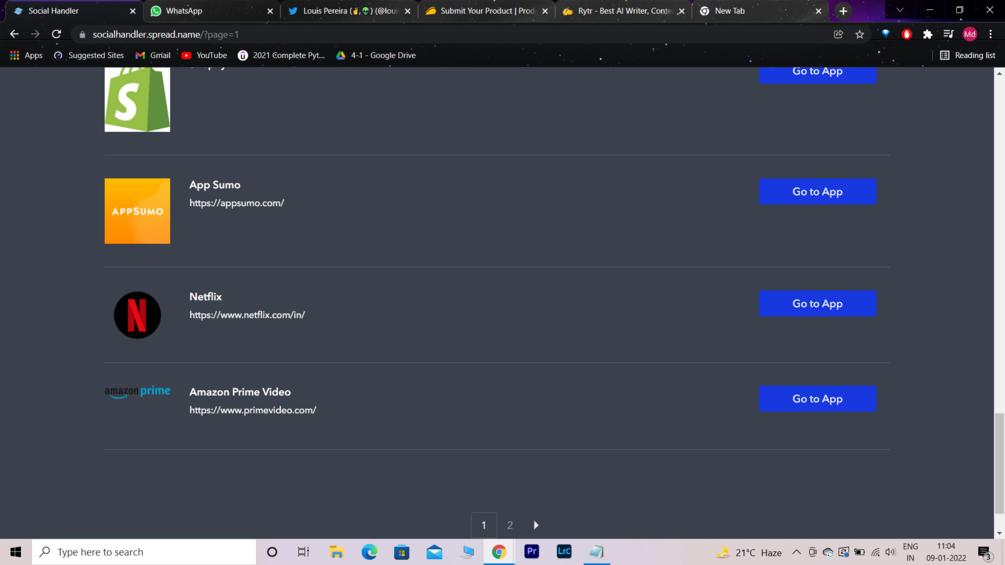The height and width of the screenshot is (565, 1005).
Task: Open Microsoft Store from taskbar
Action: (x=402, y=552)
